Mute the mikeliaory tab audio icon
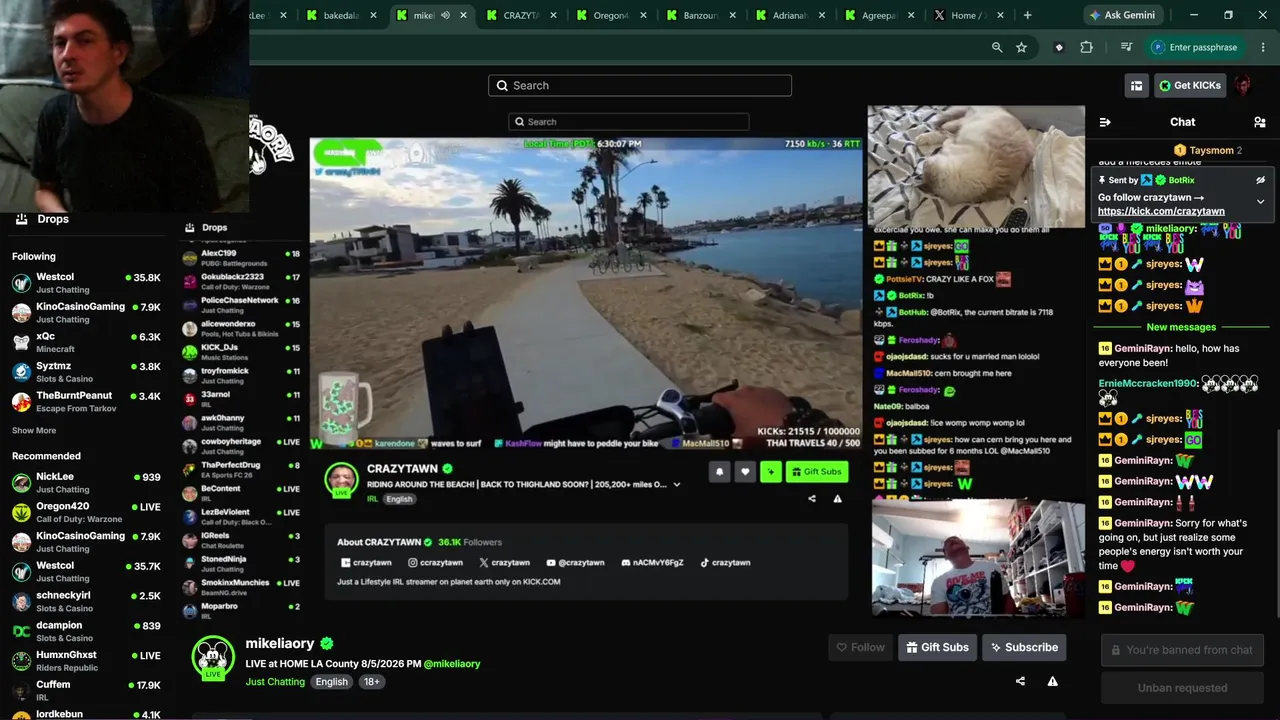 pyautogui.click(x=445, y=15)
